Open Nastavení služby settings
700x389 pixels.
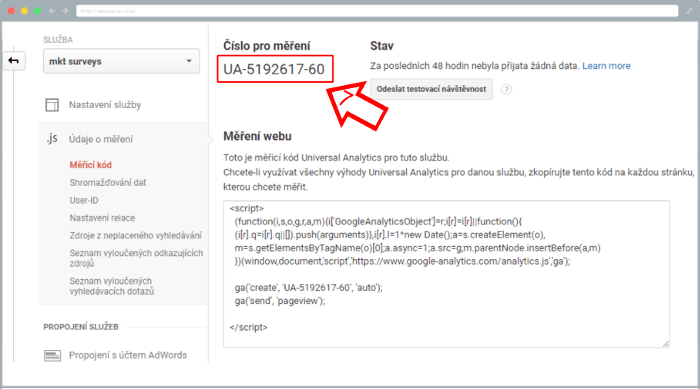(105, 105)
